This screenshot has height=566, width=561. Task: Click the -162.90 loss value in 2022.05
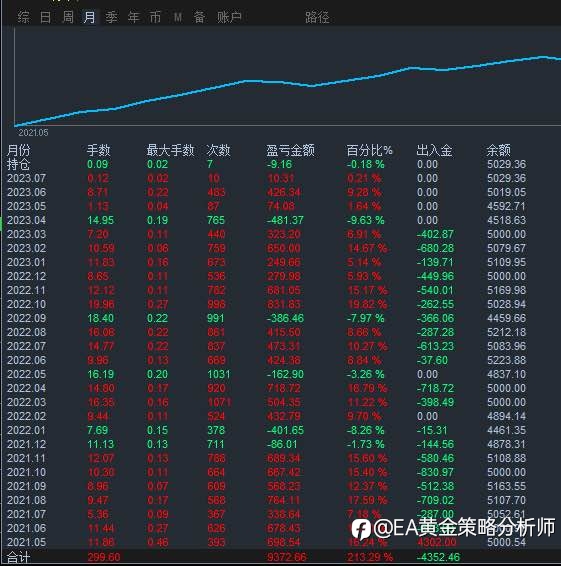tap(285, 374)
